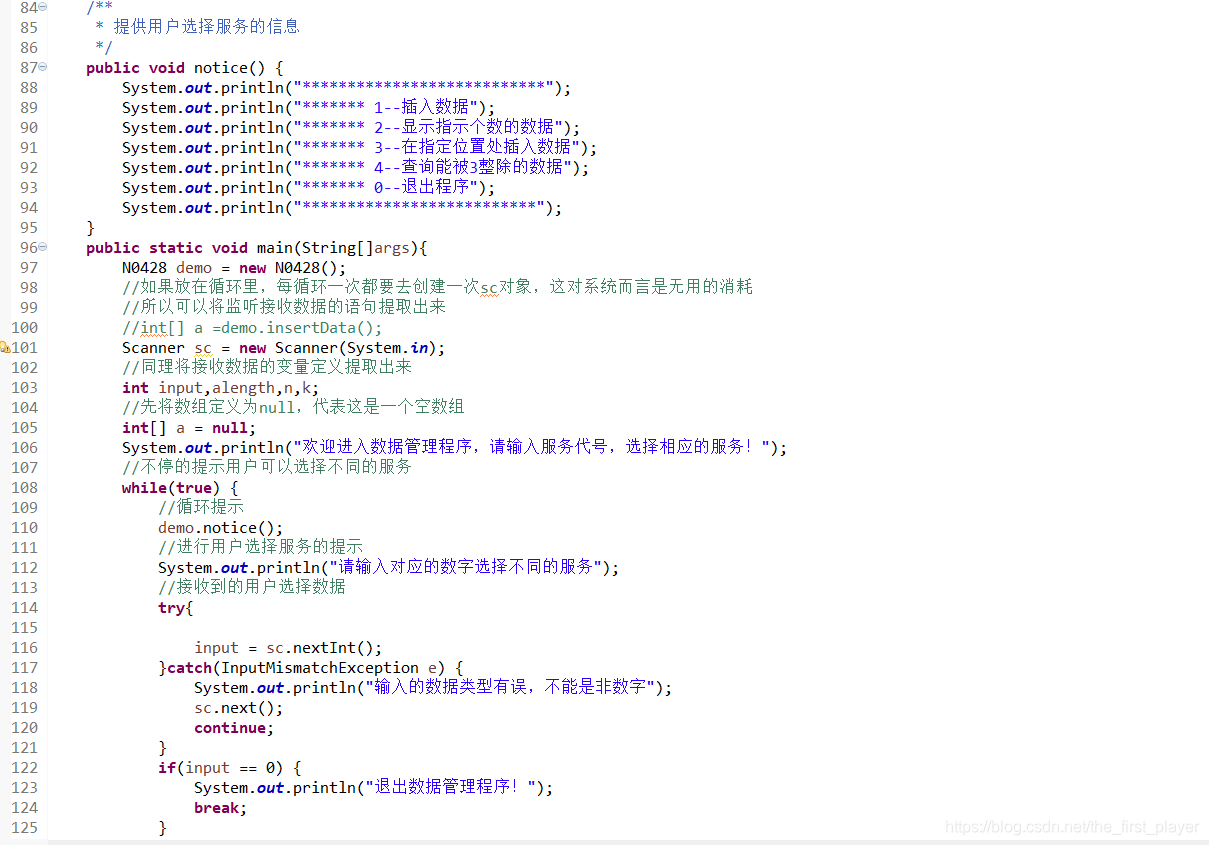Click line number 108 in the gutter
Viewport: 1209px width, 845px height.
pyautogui.click(x=24, y=487)
